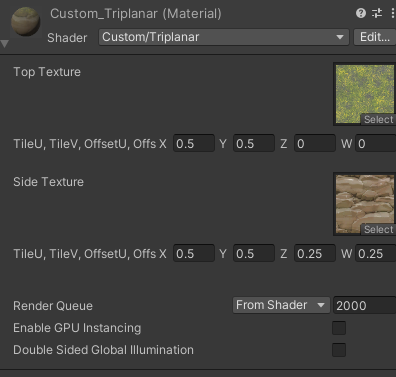Enable GPU Instancing checkbox
The width and height of the screenshot is (396, 377).
click(339, 328)
